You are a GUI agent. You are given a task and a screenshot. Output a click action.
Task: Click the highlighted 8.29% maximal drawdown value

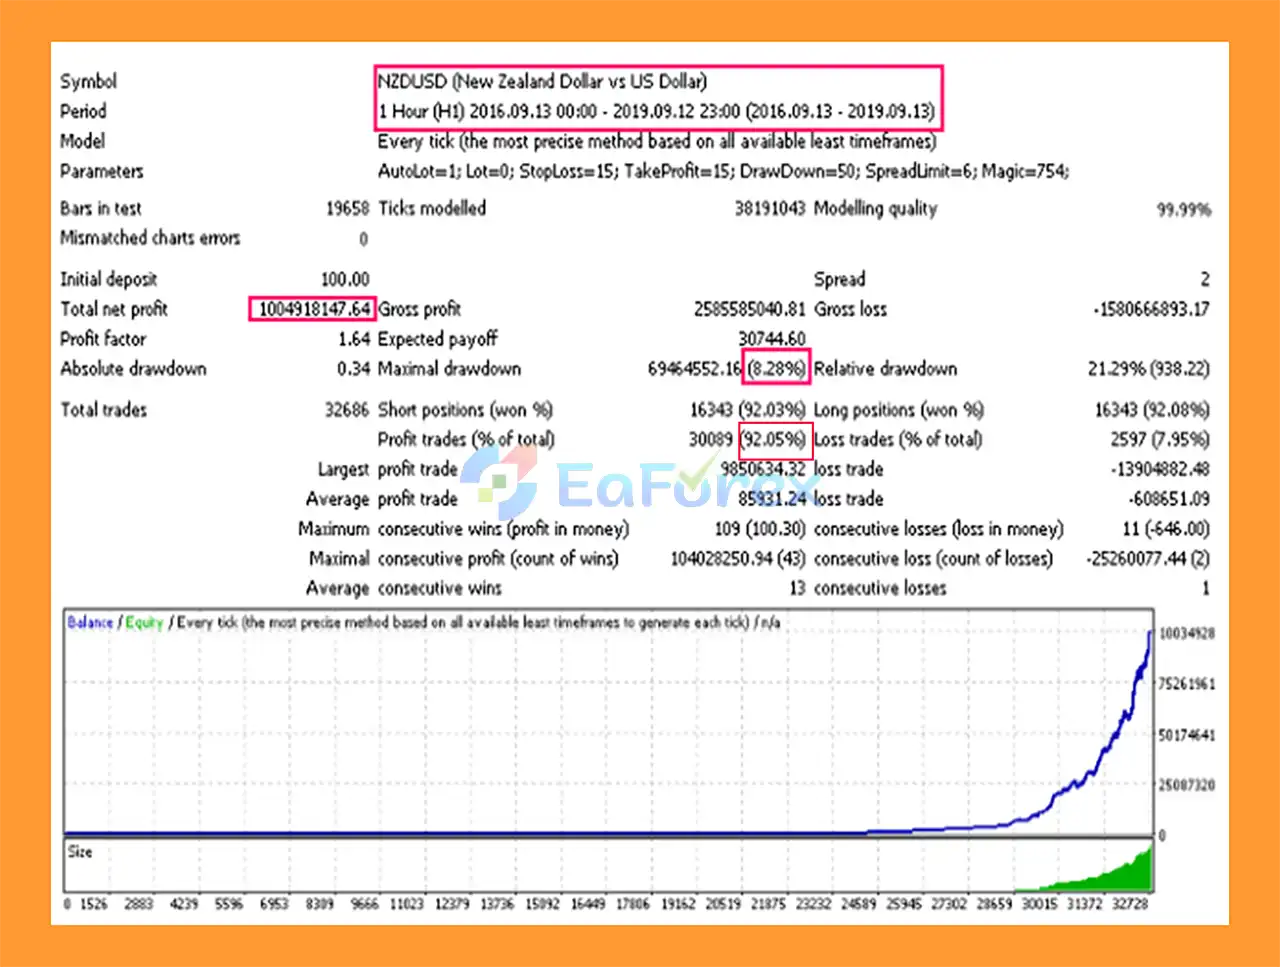(x=777, y=369)
